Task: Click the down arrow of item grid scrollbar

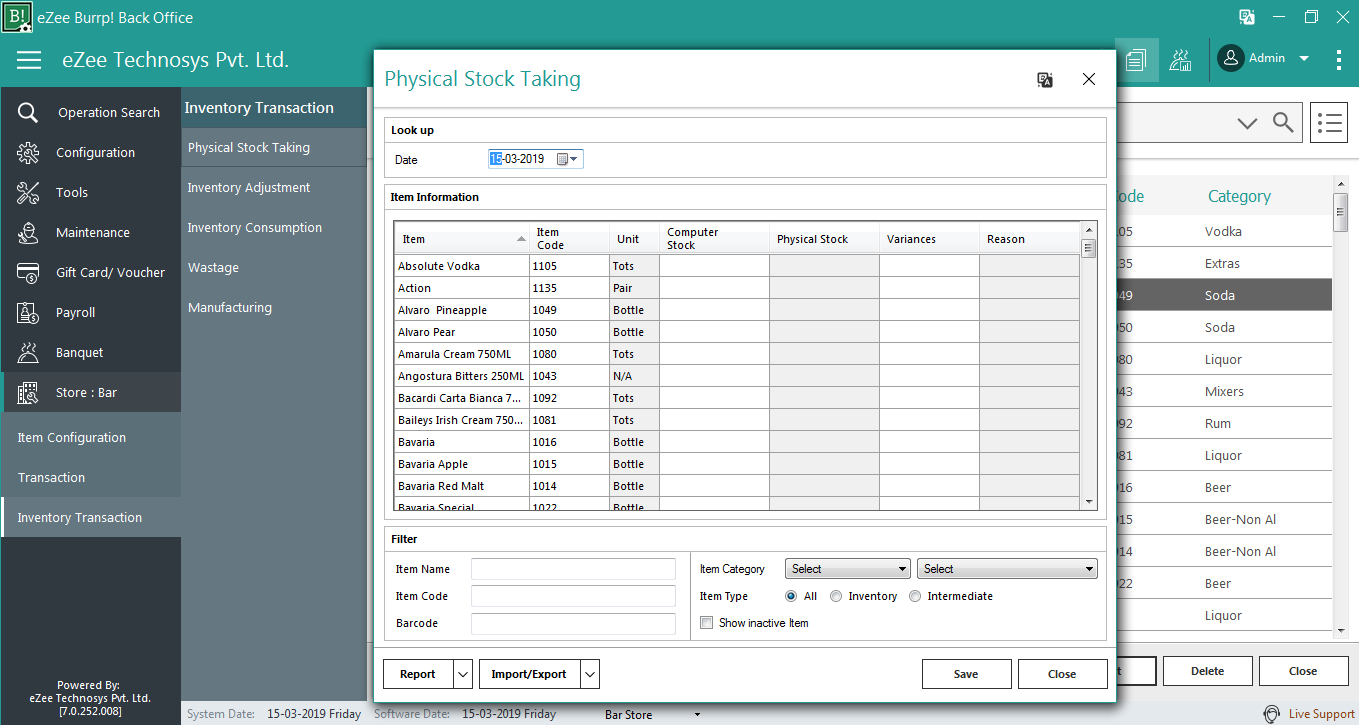Action: coord(1089,501)
